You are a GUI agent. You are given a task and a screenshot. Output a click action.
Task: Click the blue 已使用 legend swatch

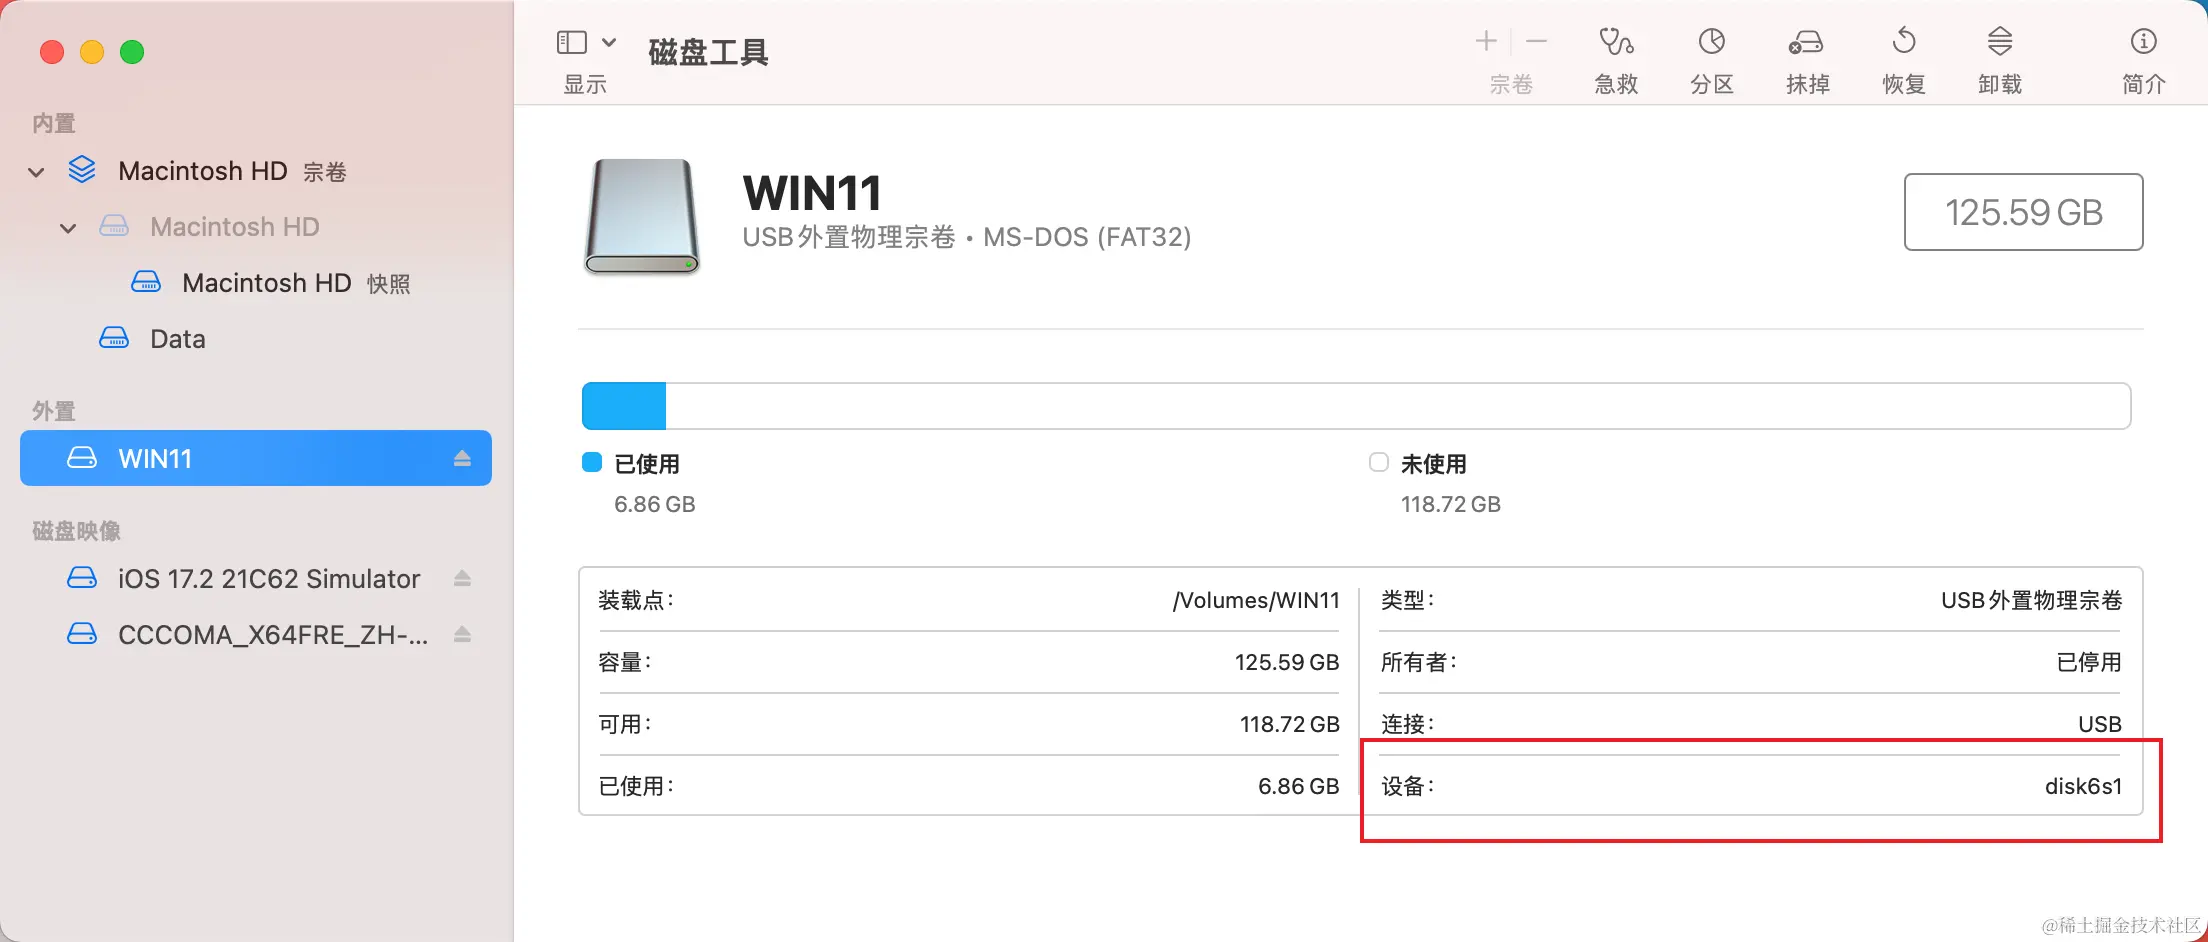[x=592, y=462]
